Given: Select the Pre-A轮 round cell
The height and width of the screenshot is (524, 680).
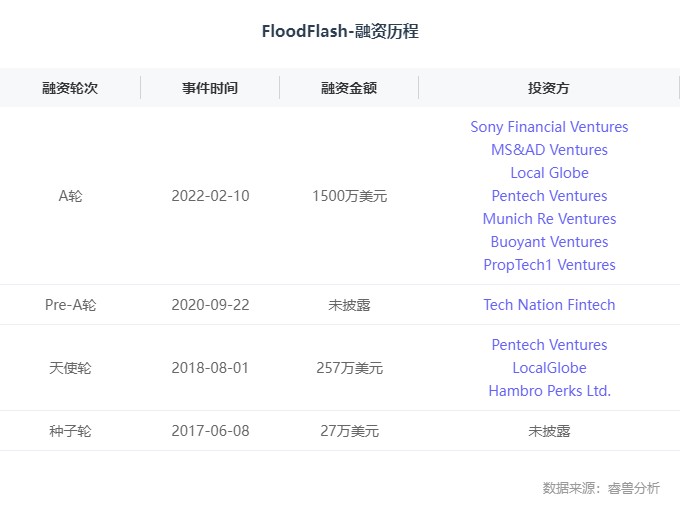Looking at the screenshot, I should 70,305.
